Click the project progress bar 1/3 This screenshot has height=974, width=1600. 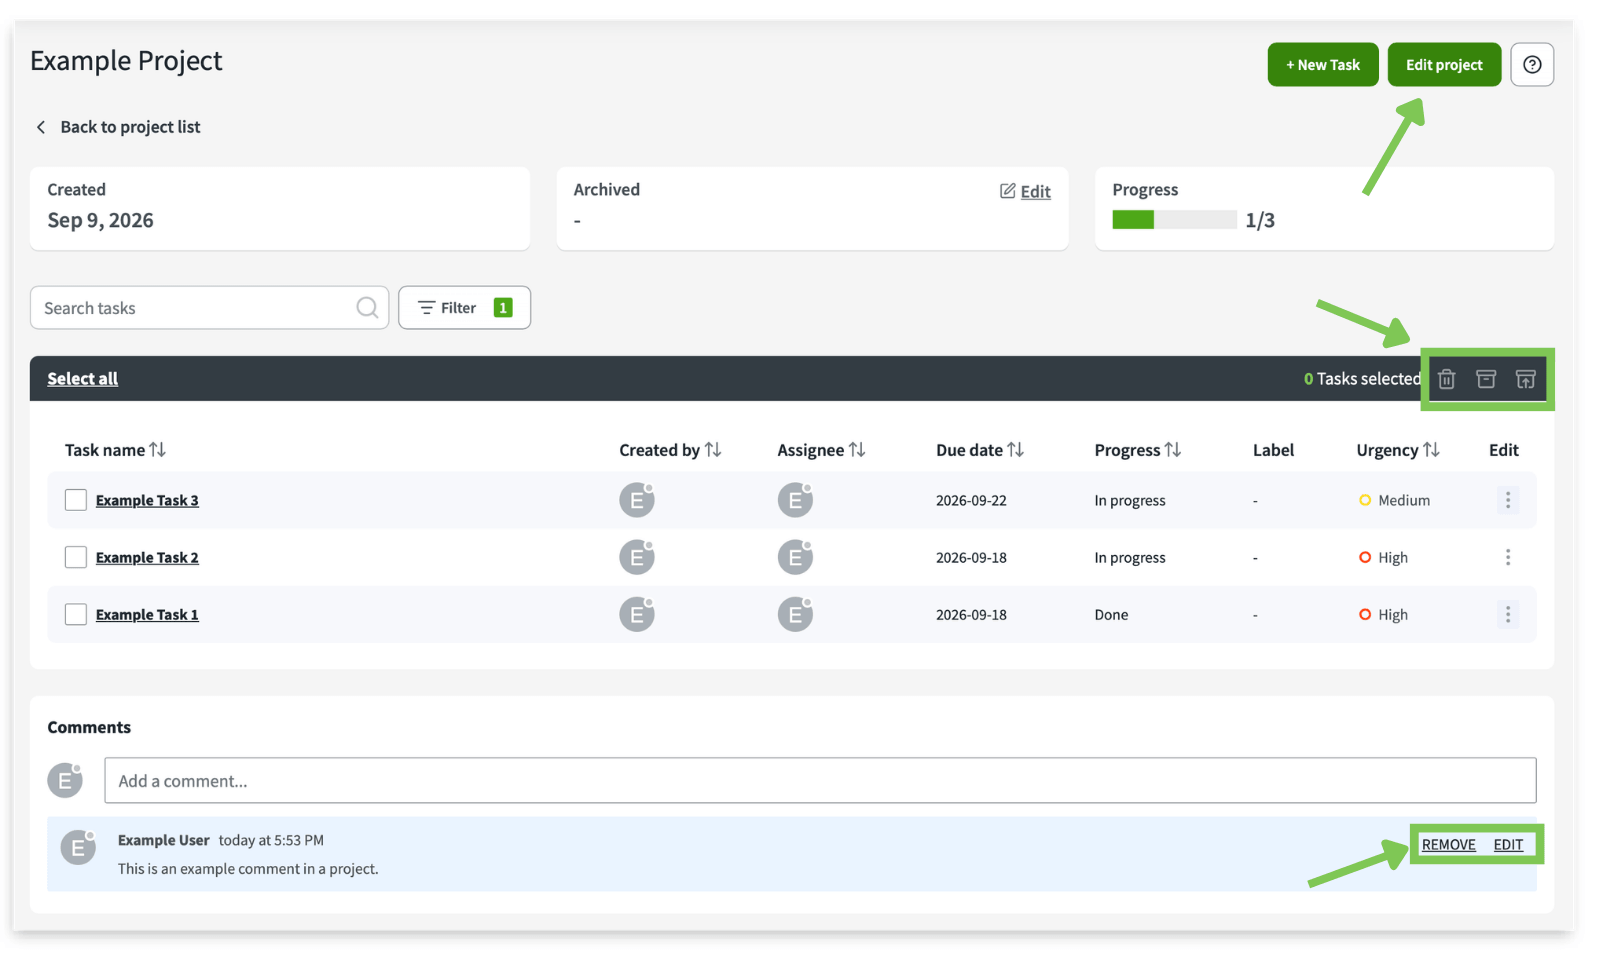tap(1174, 220)
